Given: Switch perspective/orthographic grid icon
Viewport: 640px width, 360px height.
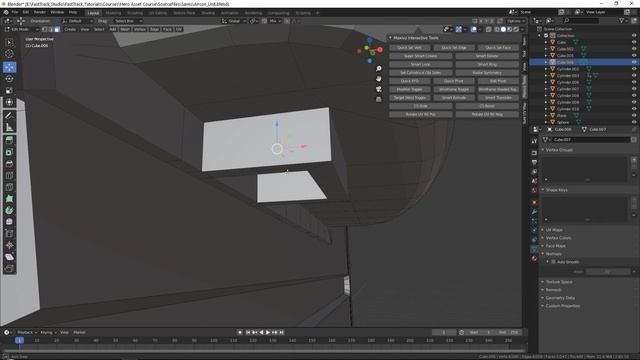Looking at the screenshot, I should point(379,99).
